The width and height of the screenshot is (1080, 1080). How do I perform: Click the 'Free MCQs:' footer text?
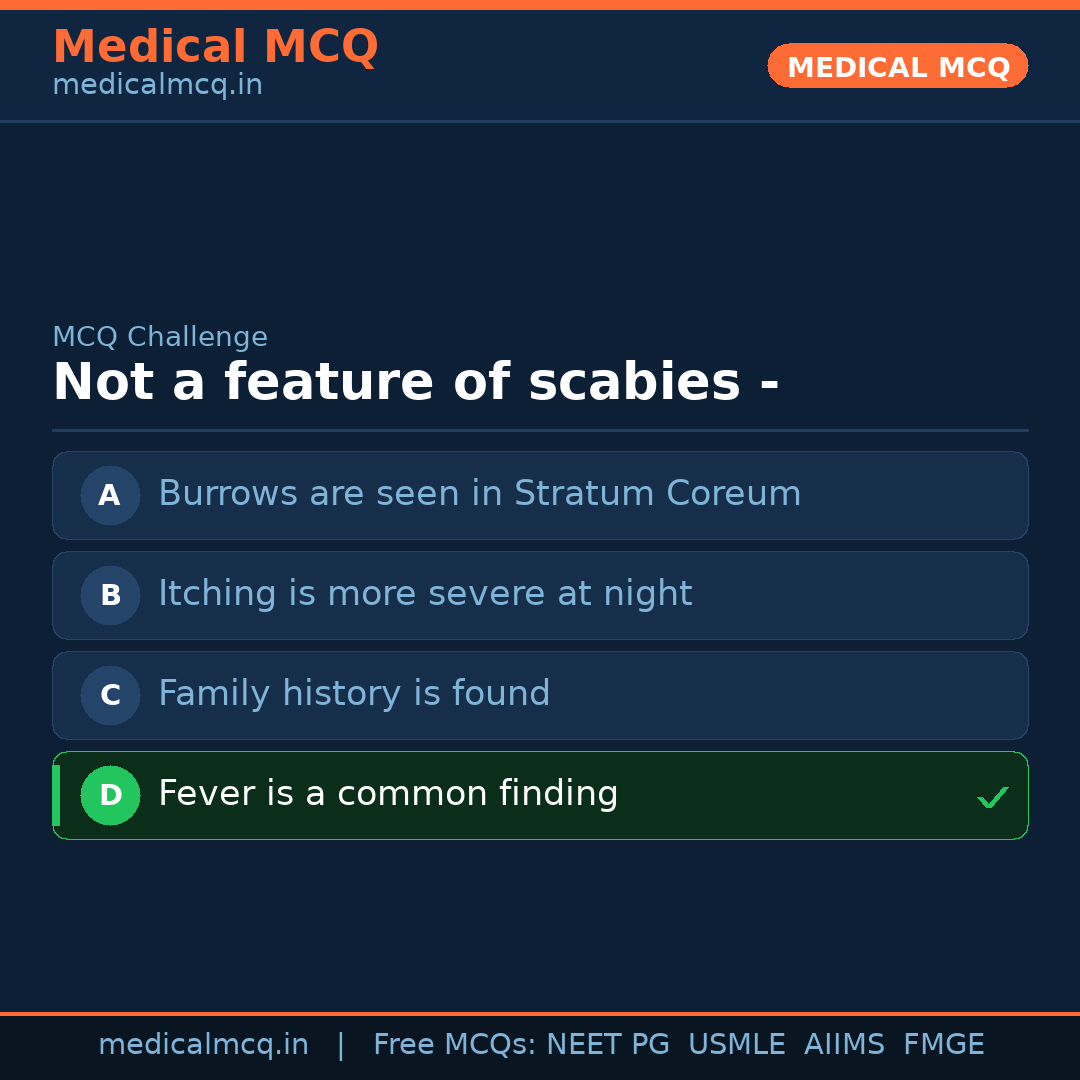pos(455,1045)
